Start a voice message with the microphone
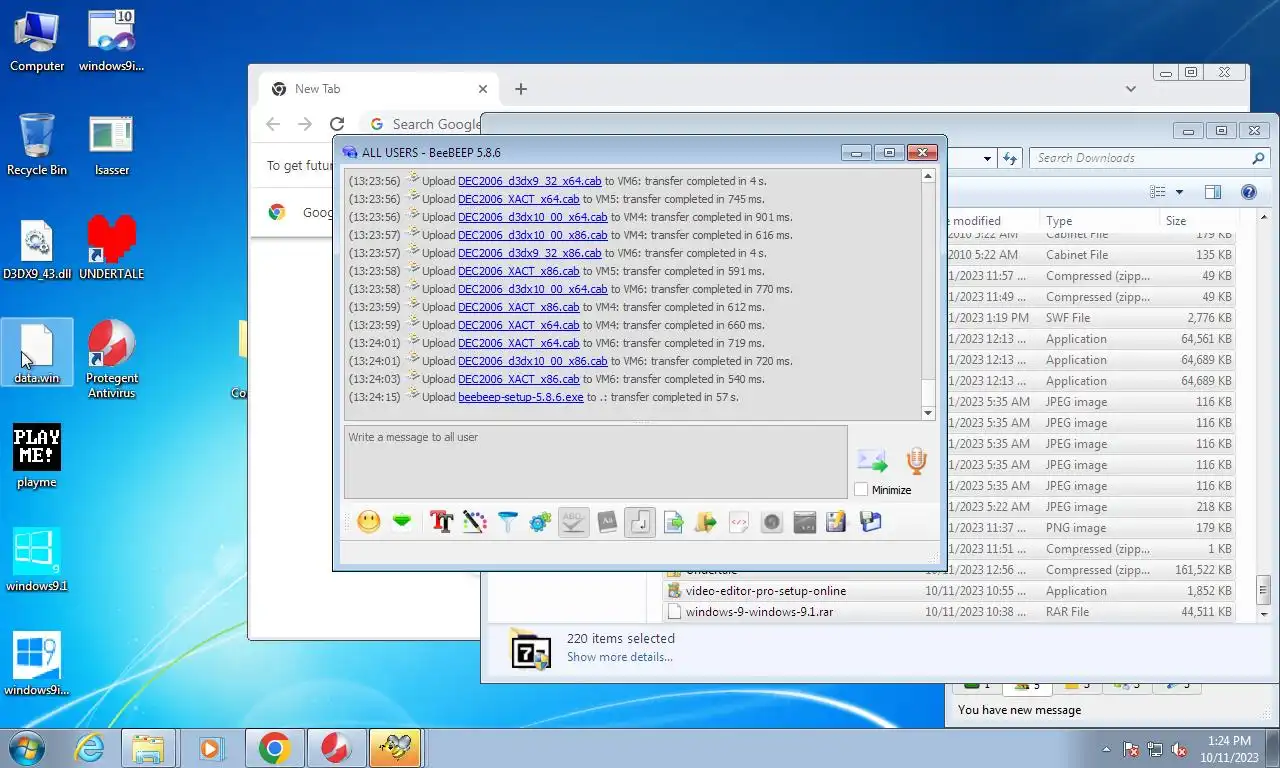The image size is (1280, 768). point(916,460)
